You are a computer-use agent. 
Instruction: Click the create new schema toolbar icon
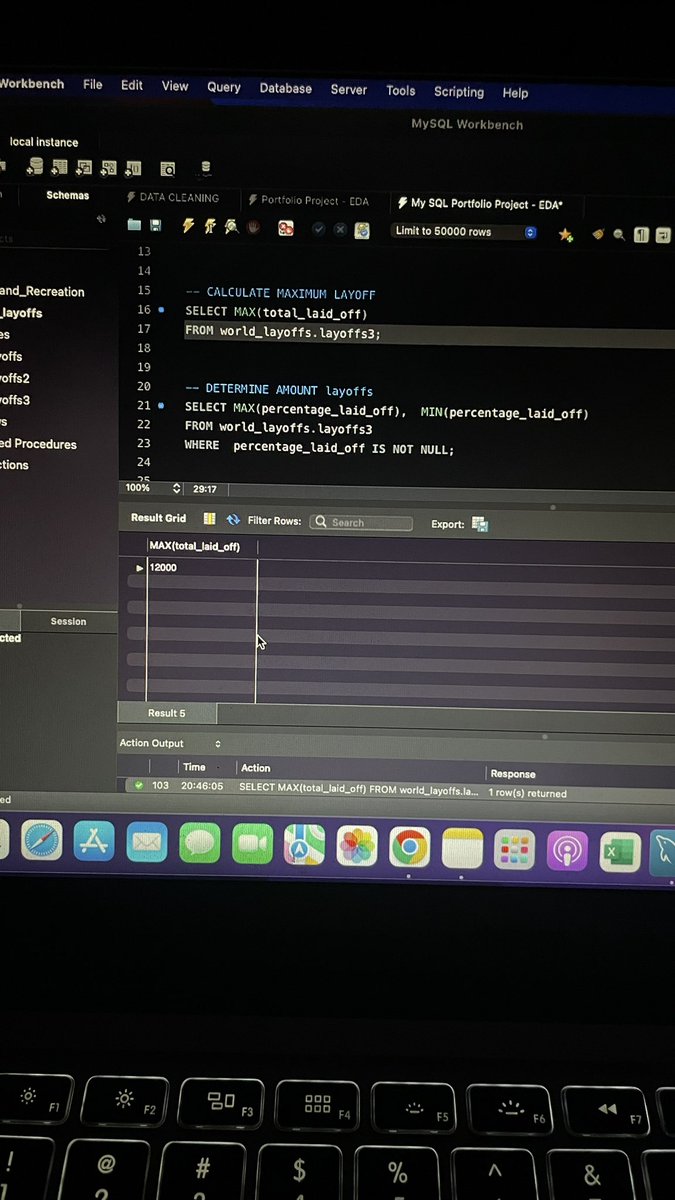coord(36,167)
